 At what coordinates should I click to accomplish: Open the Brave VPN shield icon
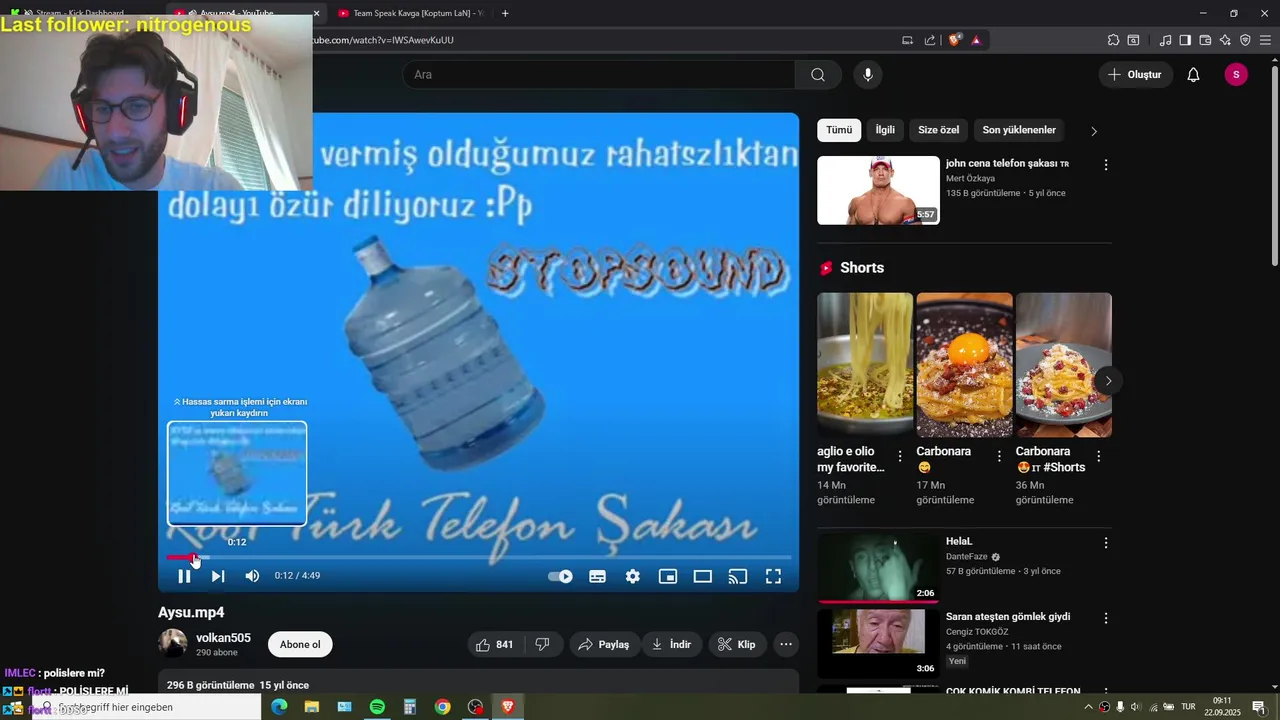pos(1245,40)
